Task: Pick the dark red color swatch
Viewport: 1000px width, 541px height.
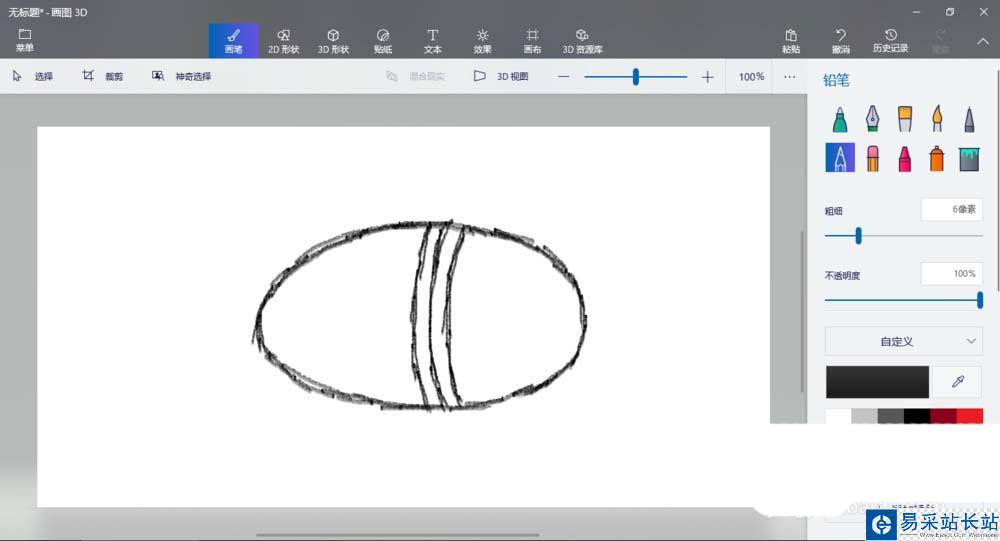Action: (943, 417)
